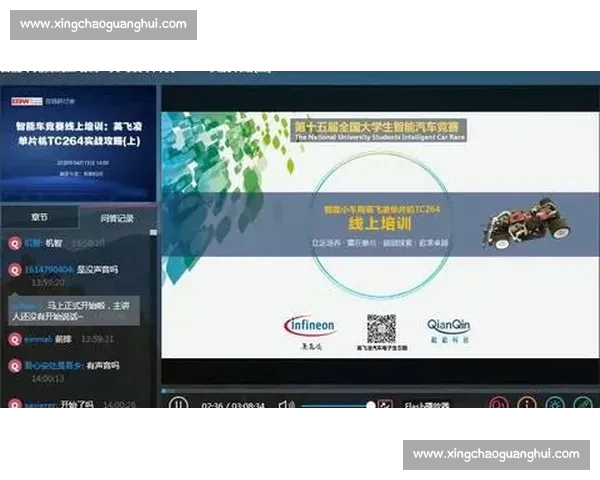
Task: Switch to the 章节 tab
Action: (x=39, y=217)
